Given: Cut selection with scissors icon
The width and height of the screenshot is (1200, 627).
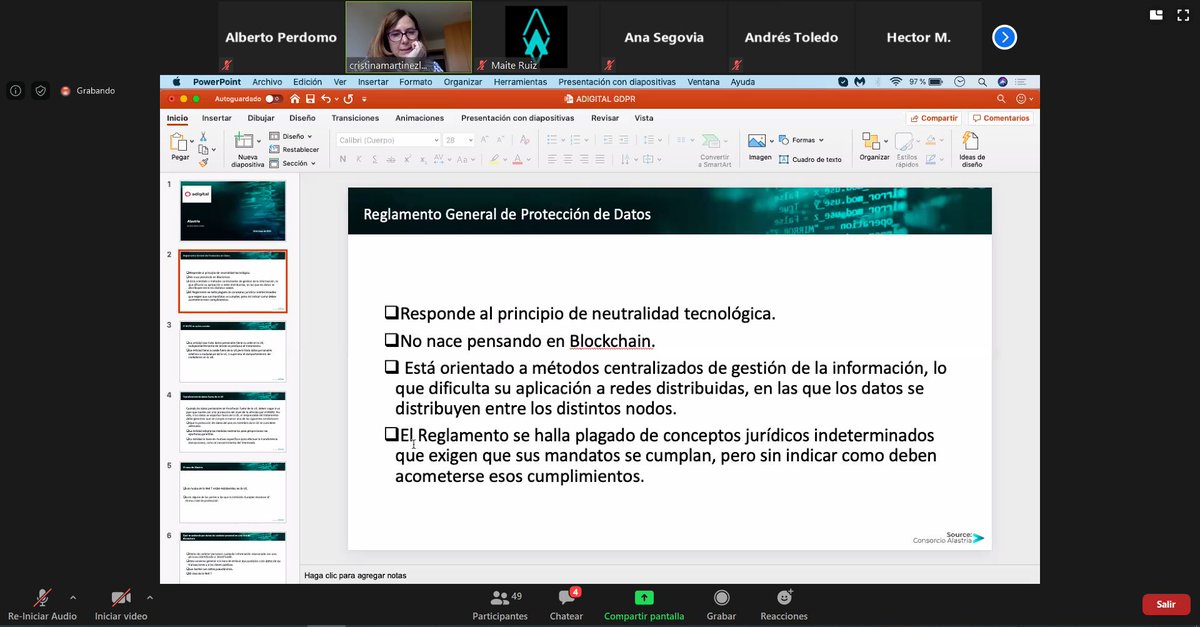Looking at the screenshot, I should click(203, 137).
